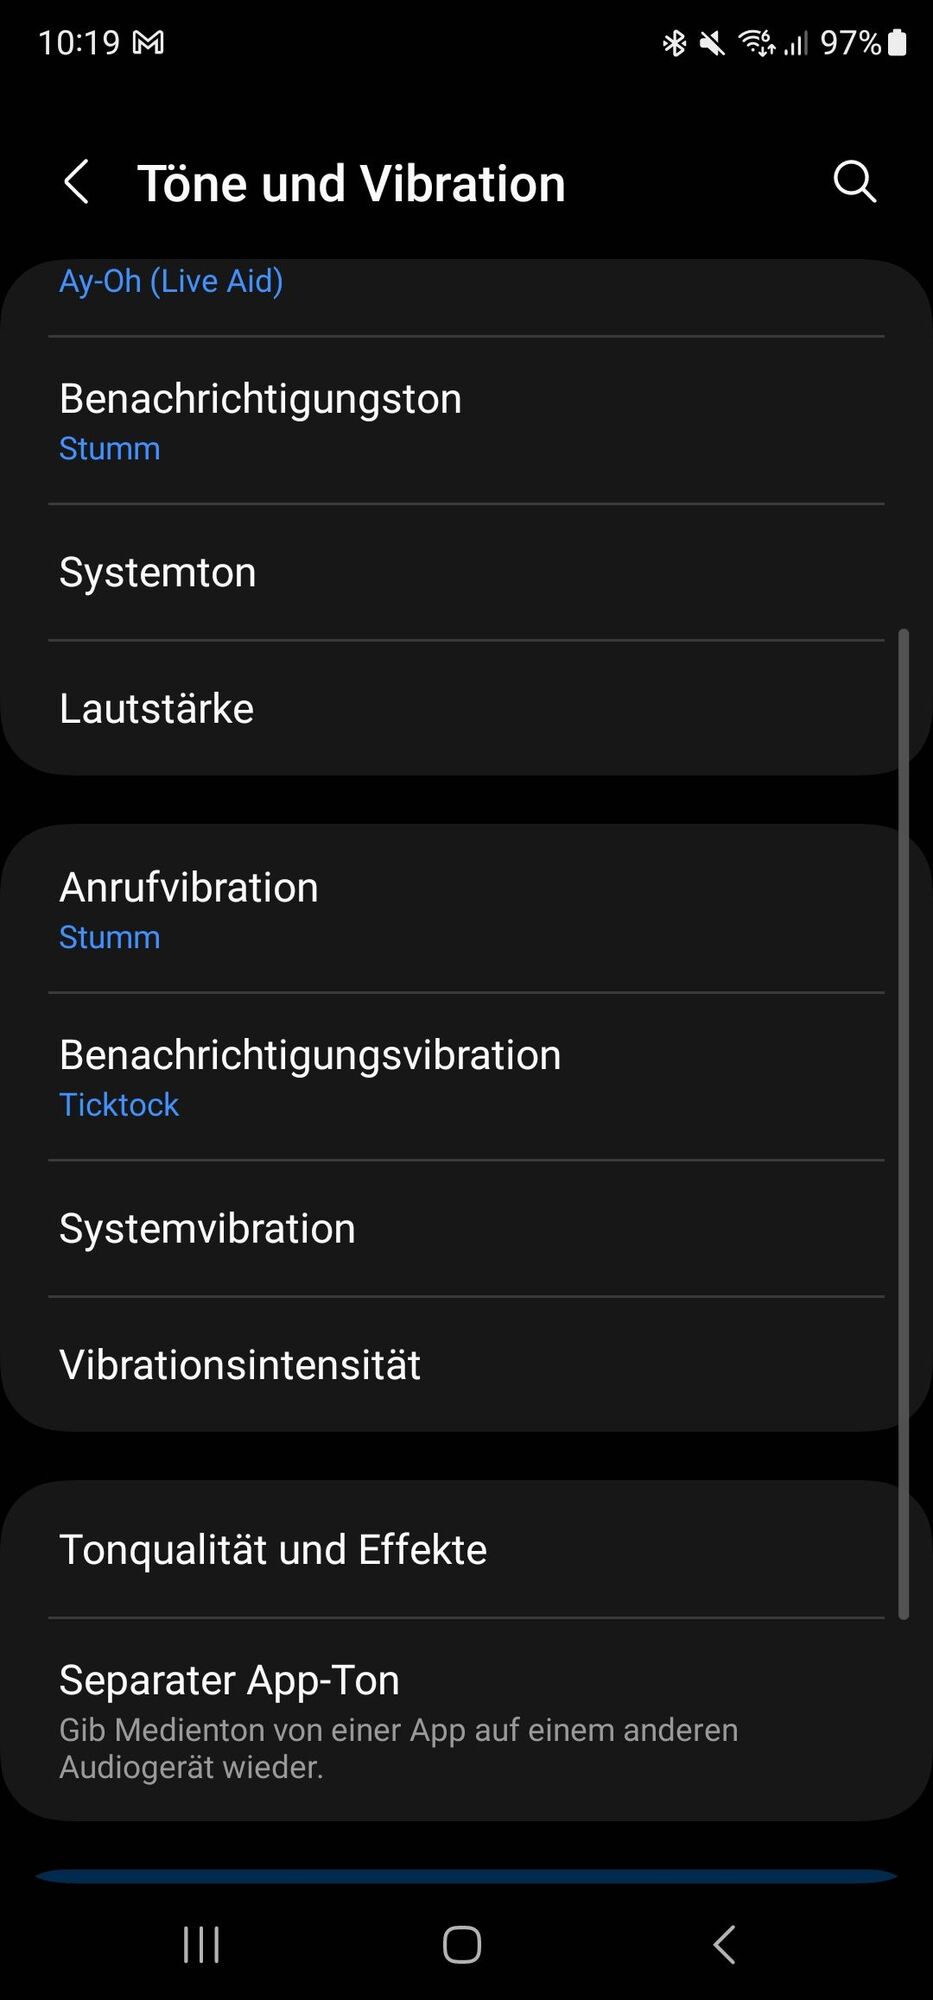Open Vibrationsintensität settings

coord(466,1365)
